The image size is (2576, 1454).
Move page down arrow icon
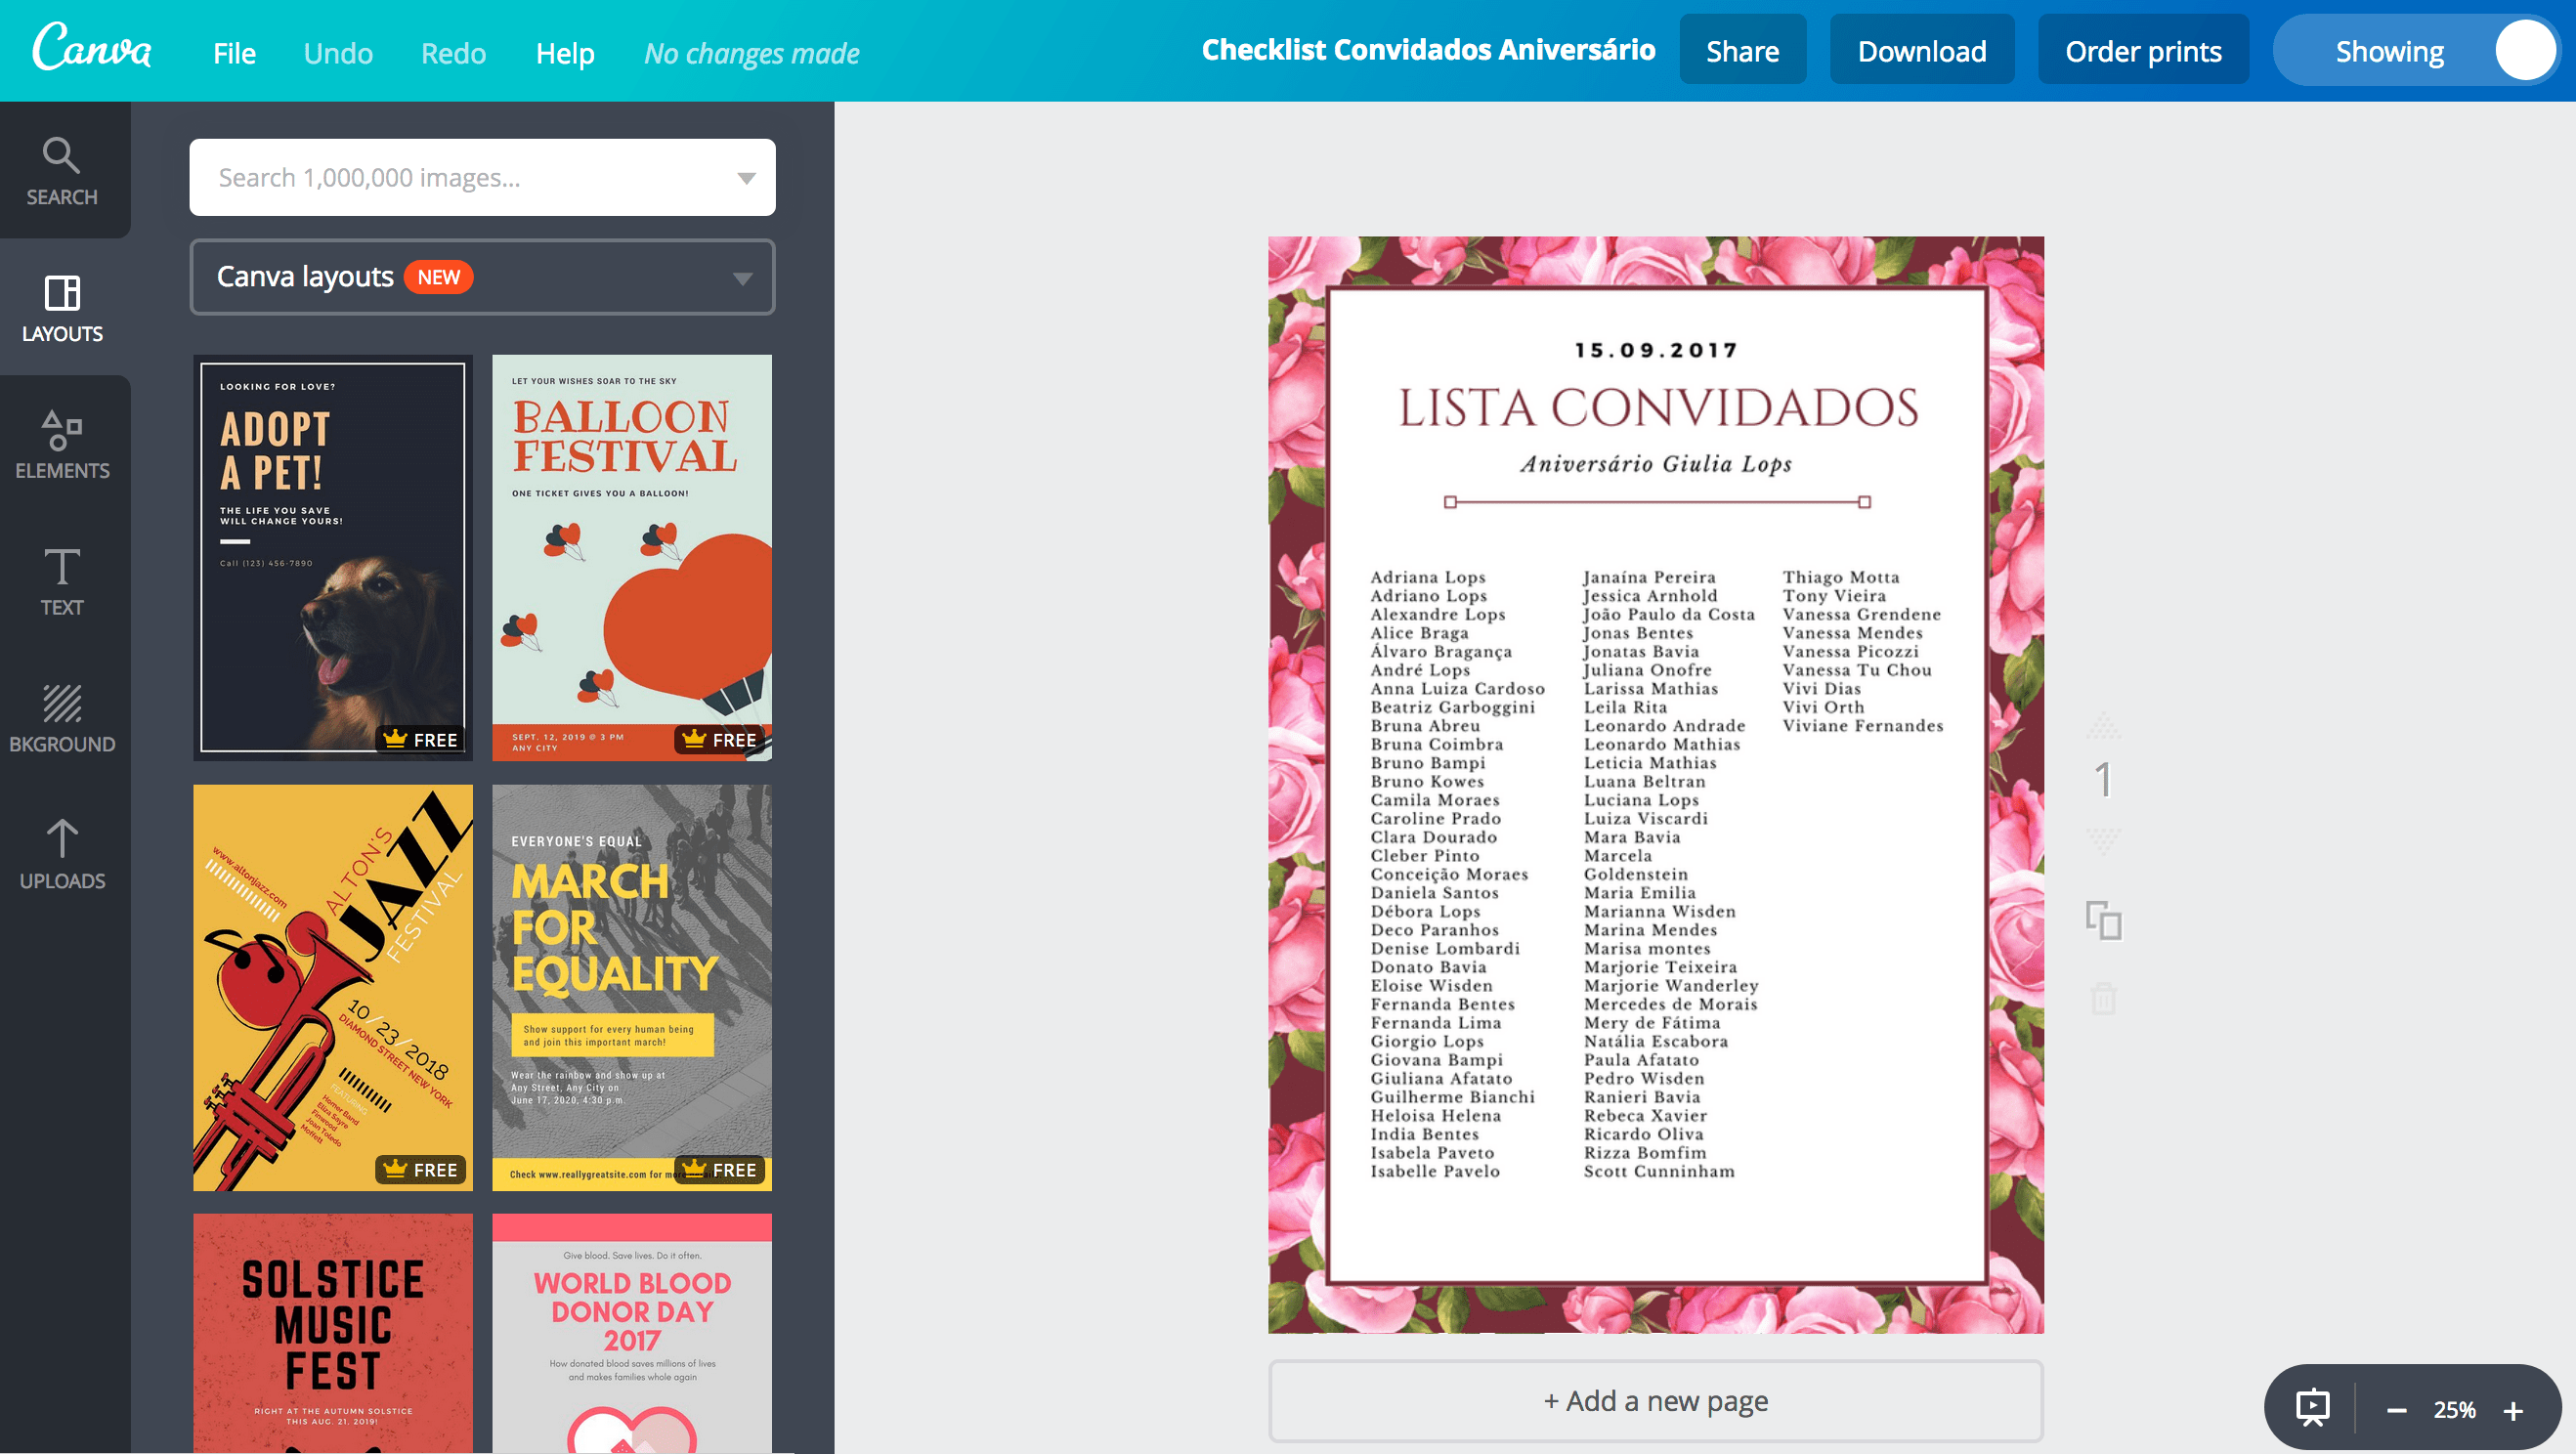[2104, 840]
